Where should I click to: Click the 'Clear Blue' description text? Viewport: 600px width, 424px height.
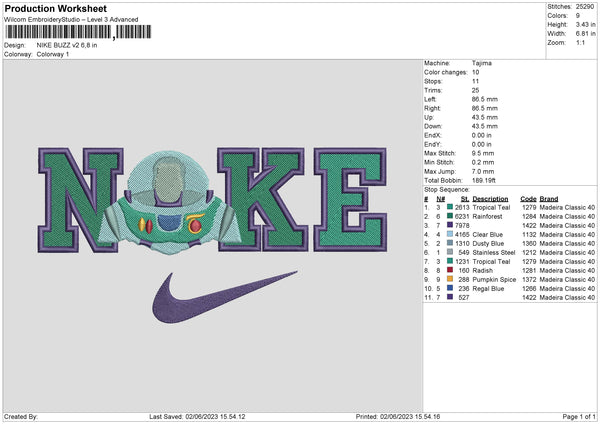click(488, 234)
